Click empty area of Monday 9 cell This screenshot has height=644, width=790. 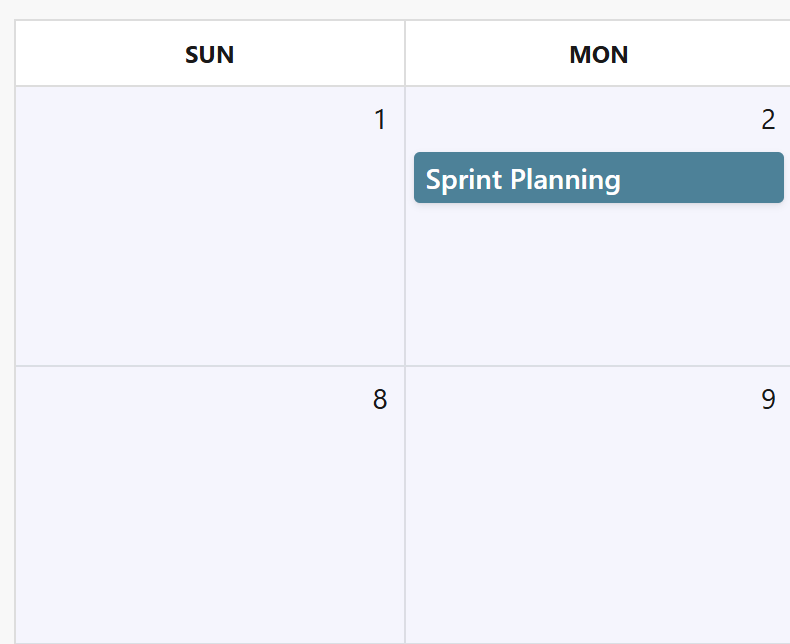tap(598, 520)
